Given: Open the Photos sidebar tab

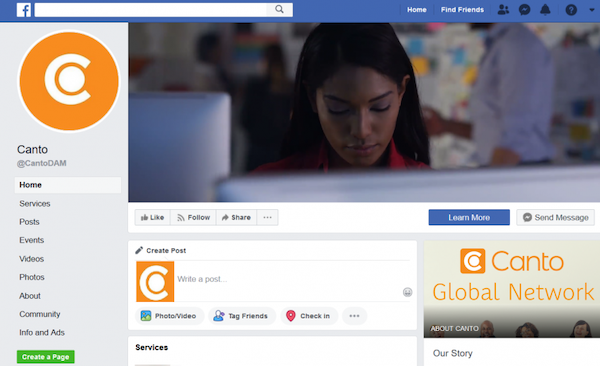Looking at the screenshot, I should [32, 277].
